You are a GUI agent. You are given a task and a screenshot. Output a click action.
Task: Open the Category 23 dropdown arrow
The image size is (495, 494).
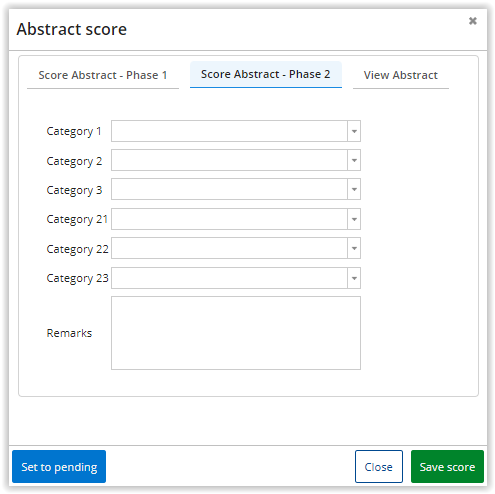pos(354,278)
